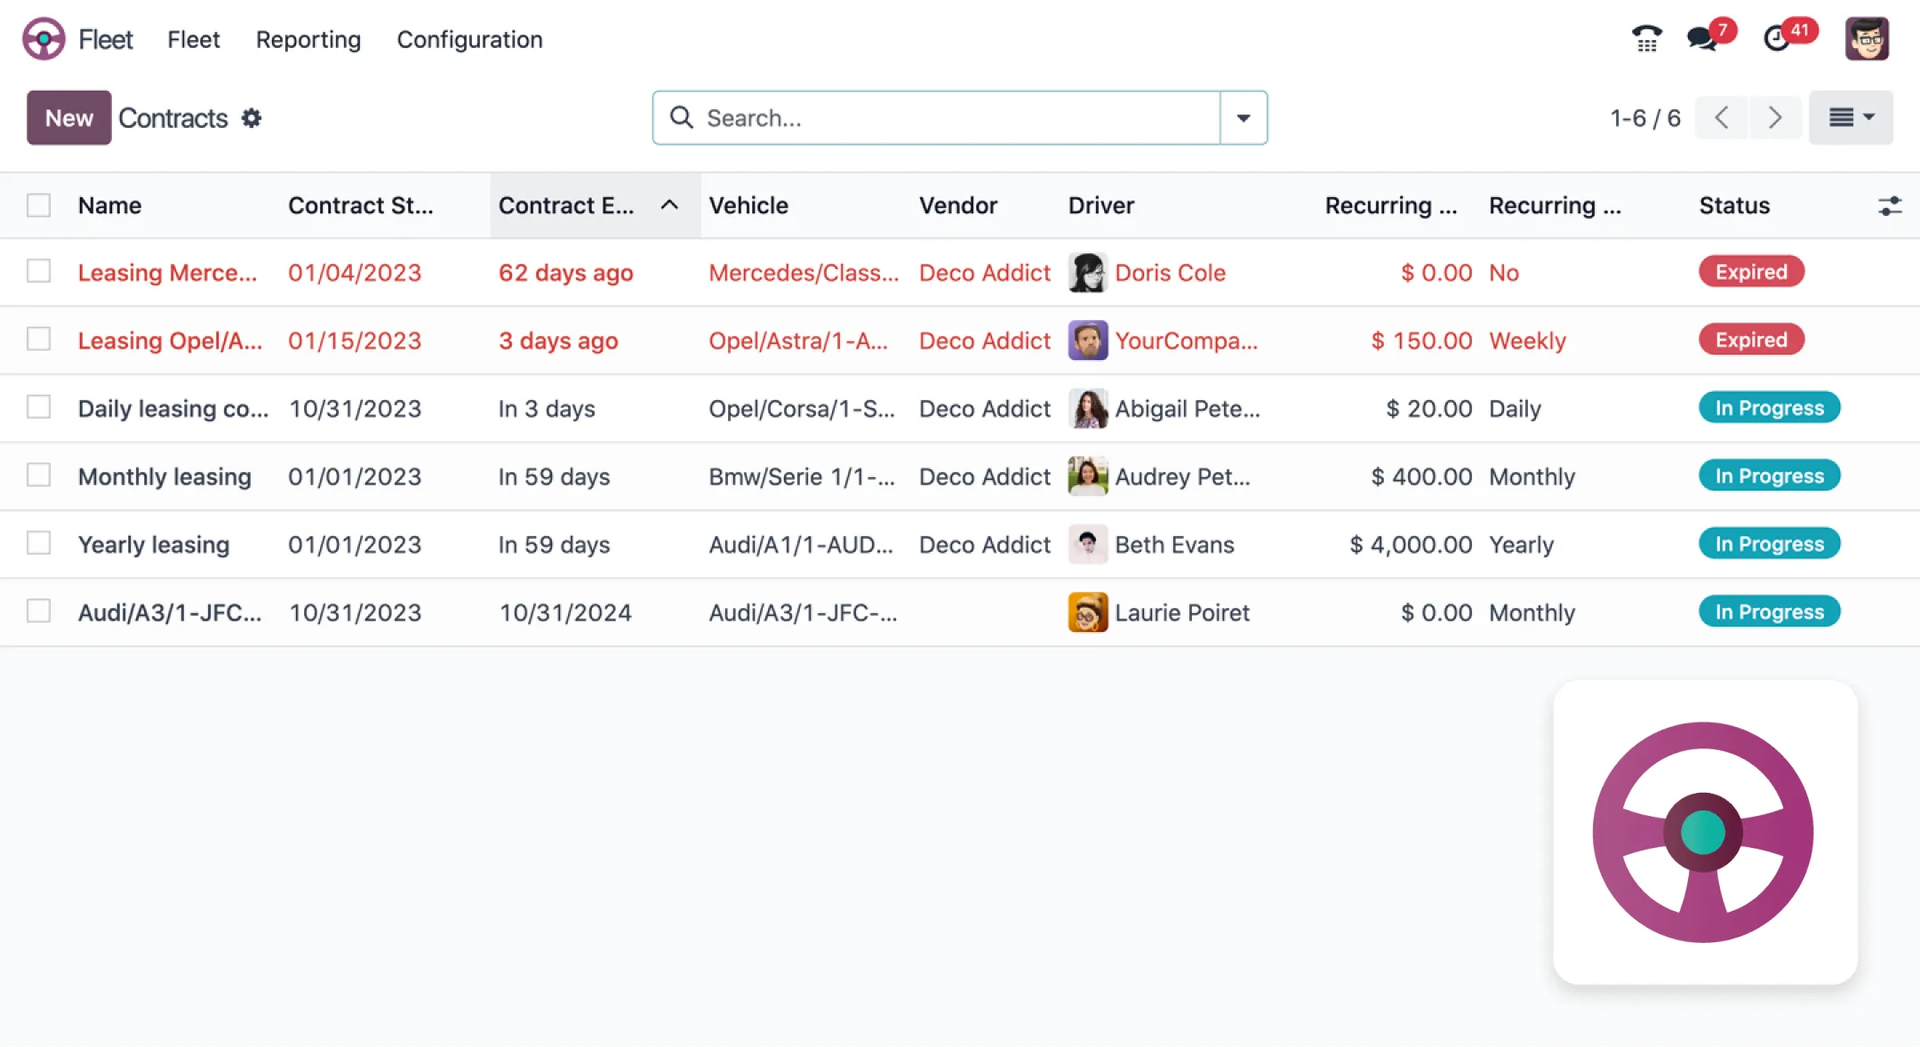This screenshot has width=1920, height=1047.
Task: Click Beth Evans' driver avatar
Action: tap(1088, 545)
